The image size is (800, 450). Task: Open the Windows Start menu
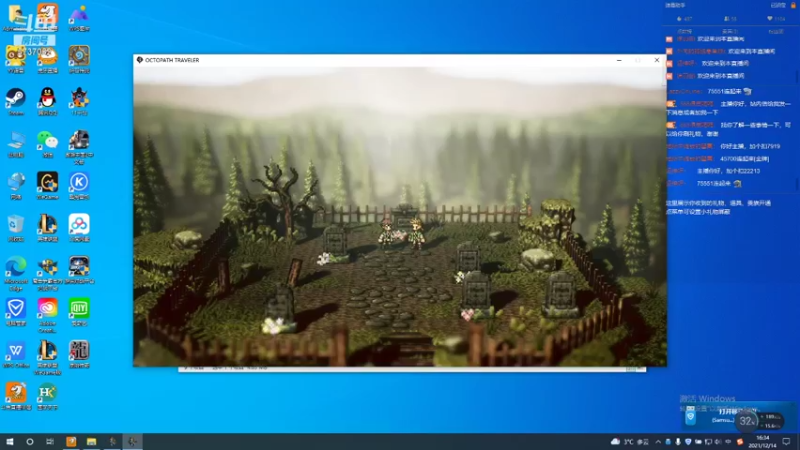point(10,441)
